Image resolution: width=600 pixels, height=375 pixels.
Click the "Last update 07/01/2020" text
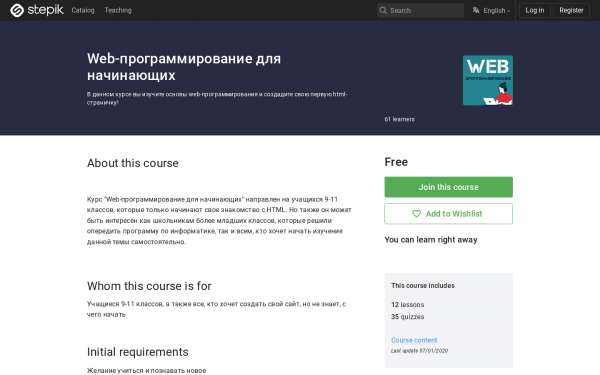[419, 351]
